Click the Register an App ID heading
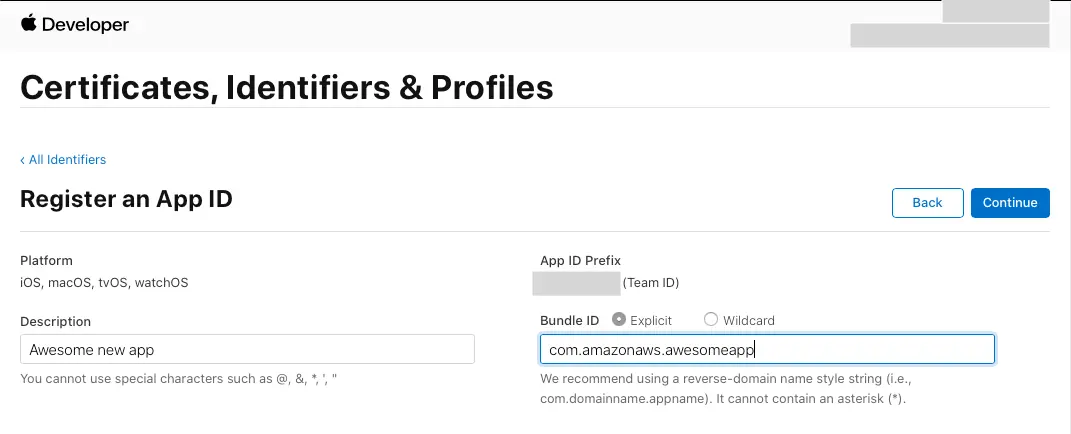The image size is (1071, 434). pyautogui.click(x=126, y=199)
